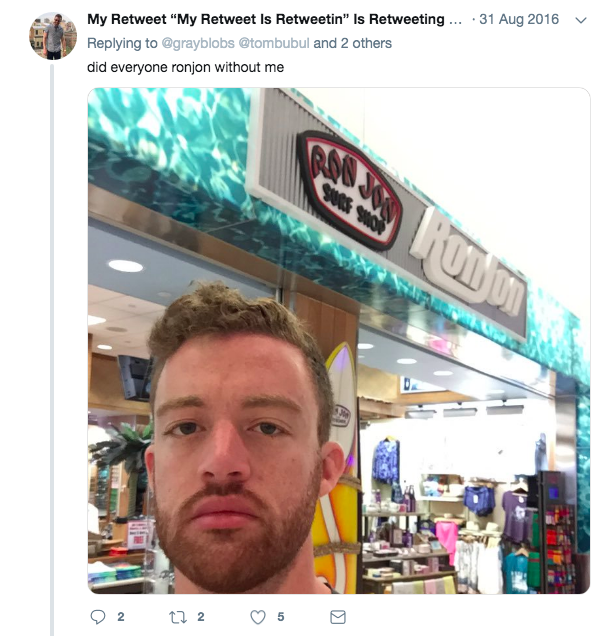Screen dimensions: 616x636
Task: Click the "Replying to" label
Action: (122, 43)
